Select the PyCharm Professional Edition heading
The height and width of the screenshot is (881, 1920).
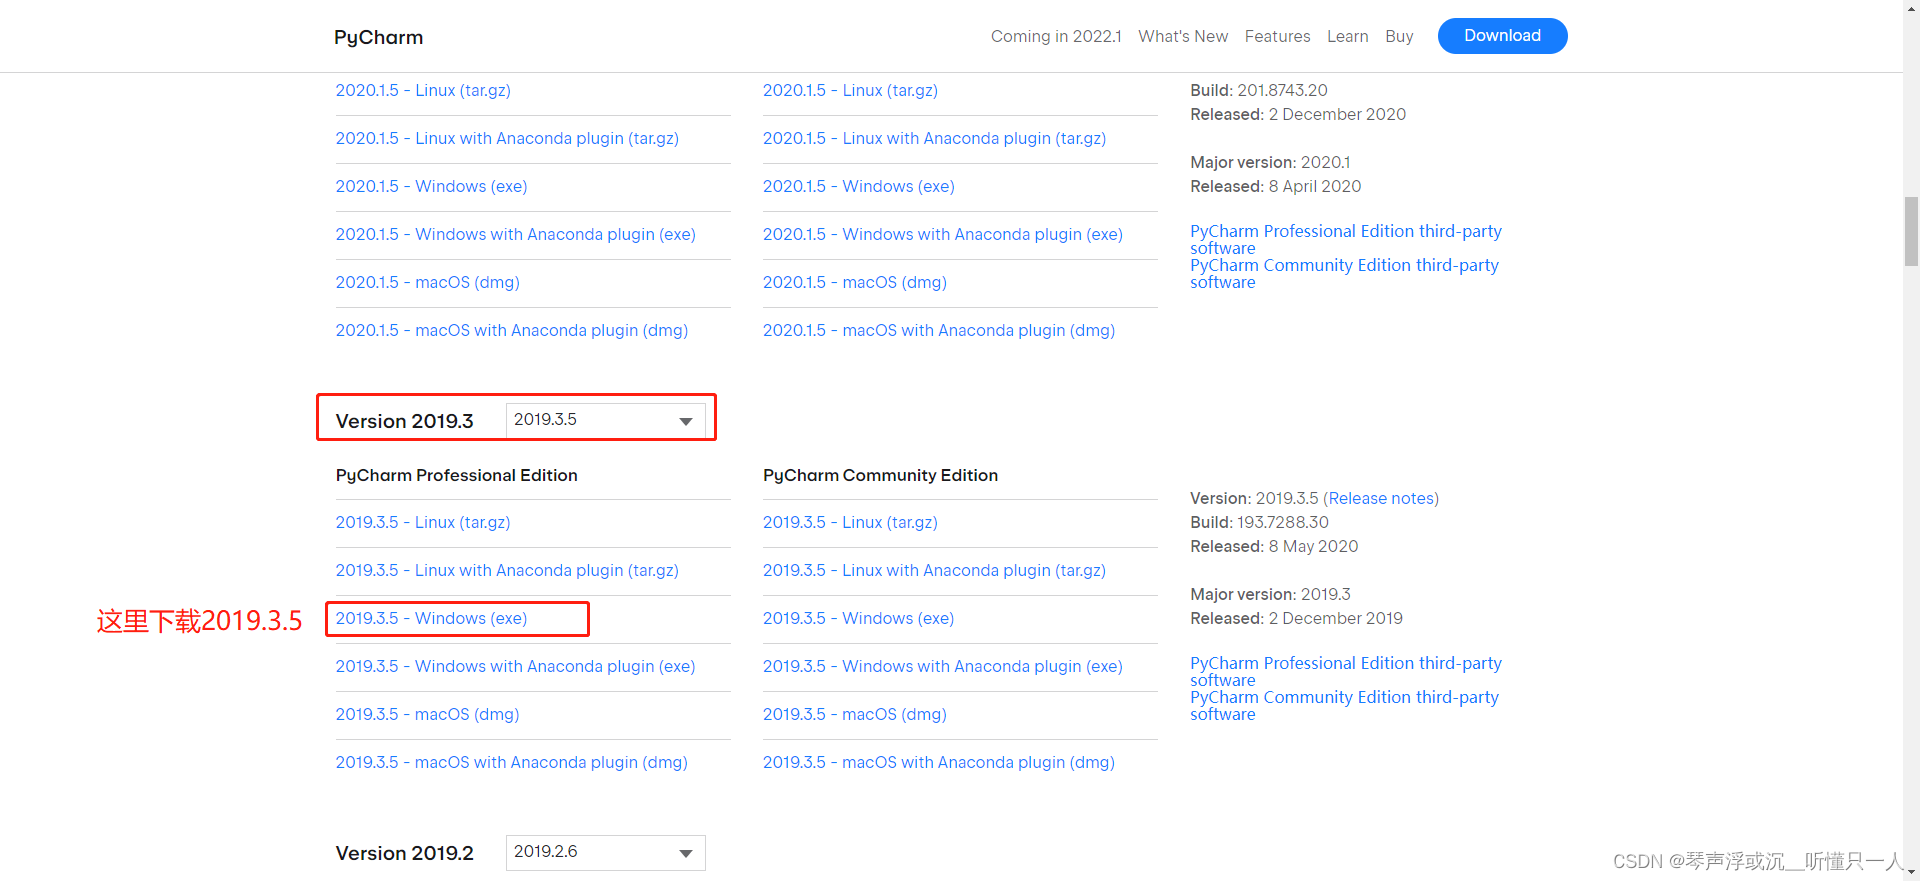(x=456, y=475)
